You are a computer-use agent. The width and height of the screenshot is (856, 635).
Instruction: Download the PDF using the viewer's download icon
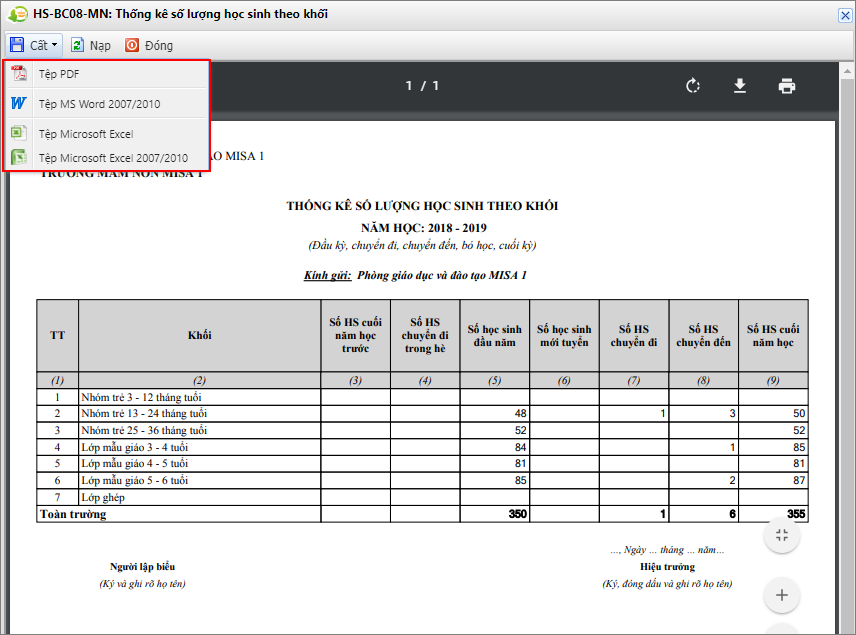(740, 86)
